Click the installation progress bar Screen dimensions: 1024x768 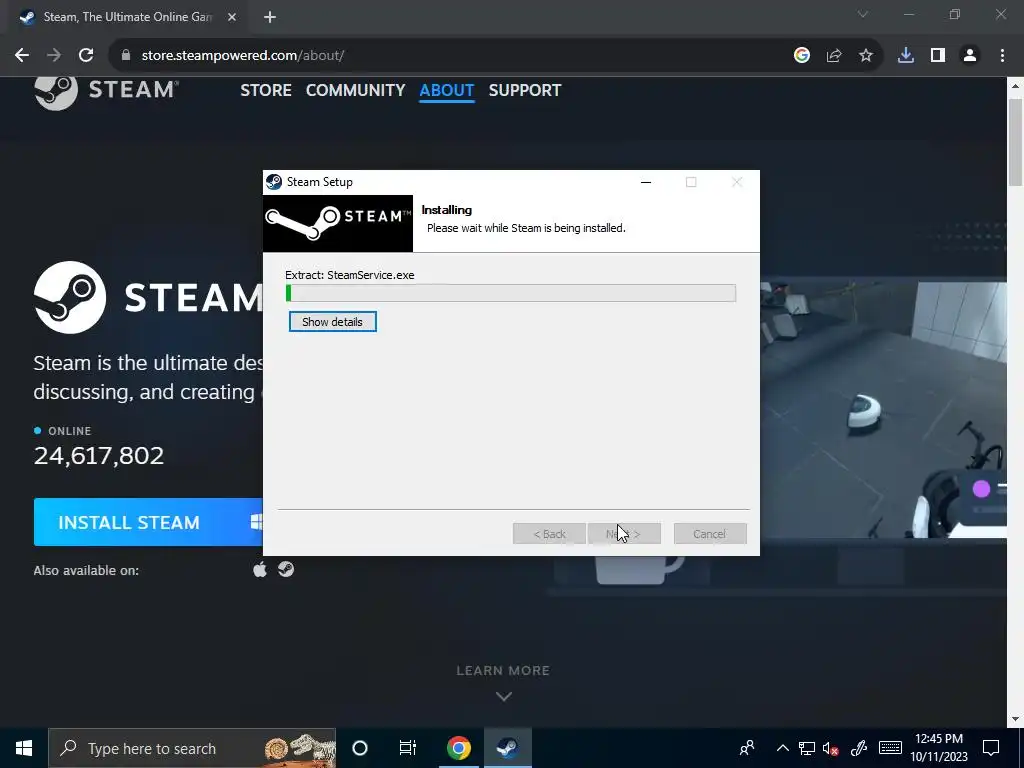tap(511, 293)
